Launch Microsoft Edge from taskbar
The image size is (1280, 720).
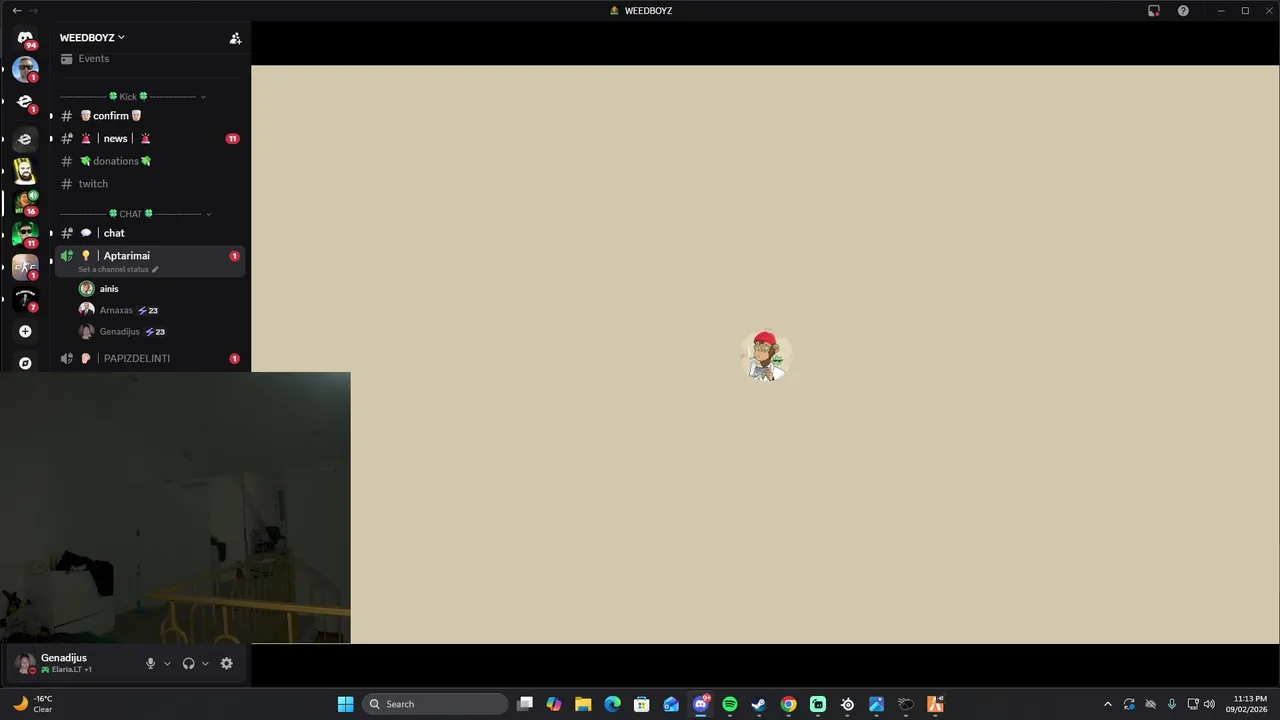tap(612, 704)
